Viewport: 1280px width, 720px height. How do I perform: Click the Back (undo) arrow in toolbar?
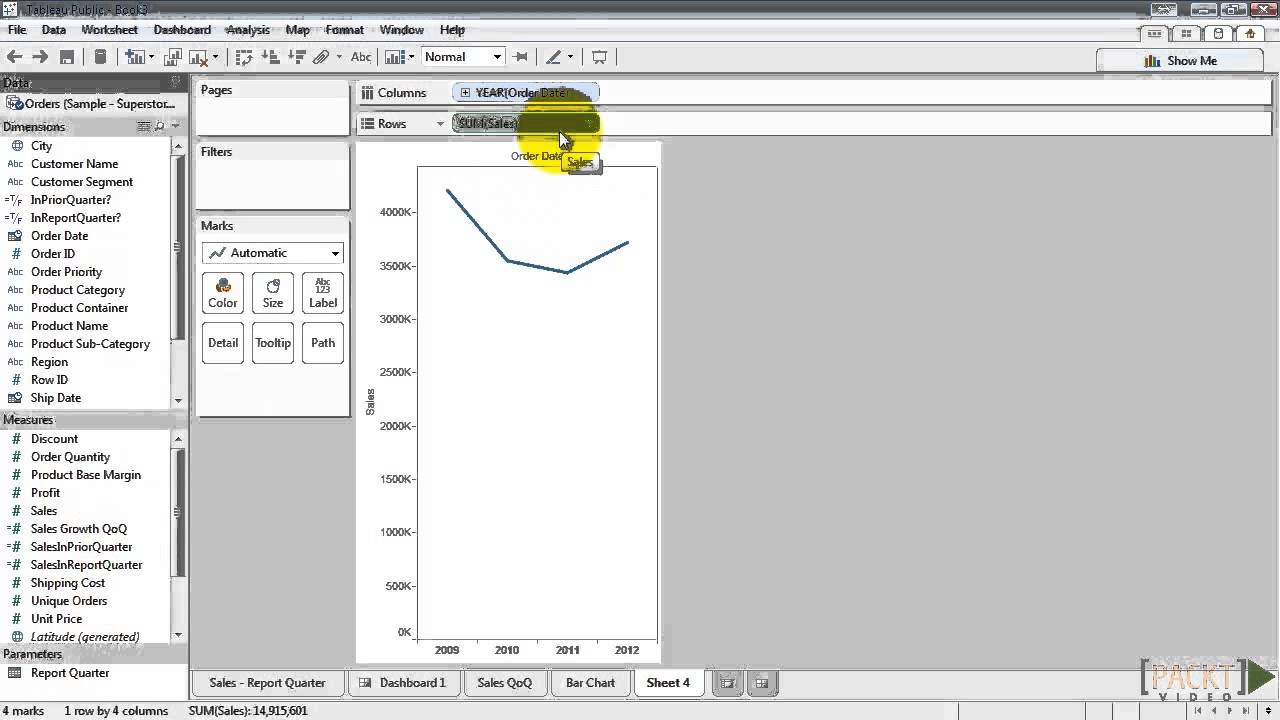[15, 57]
